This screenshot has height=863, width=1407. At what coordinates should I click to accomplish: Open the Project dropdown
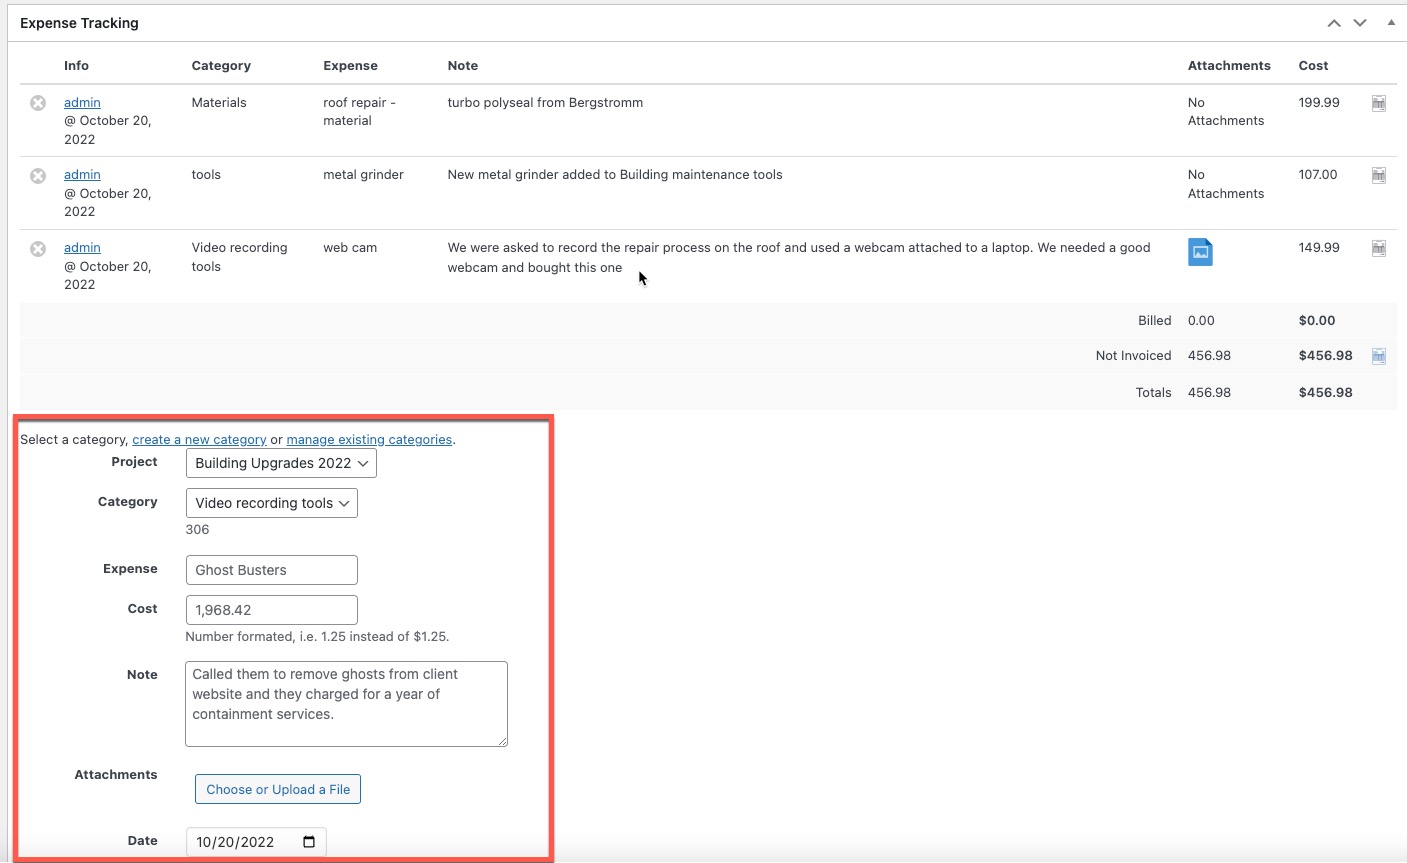(x=281, y=463)
